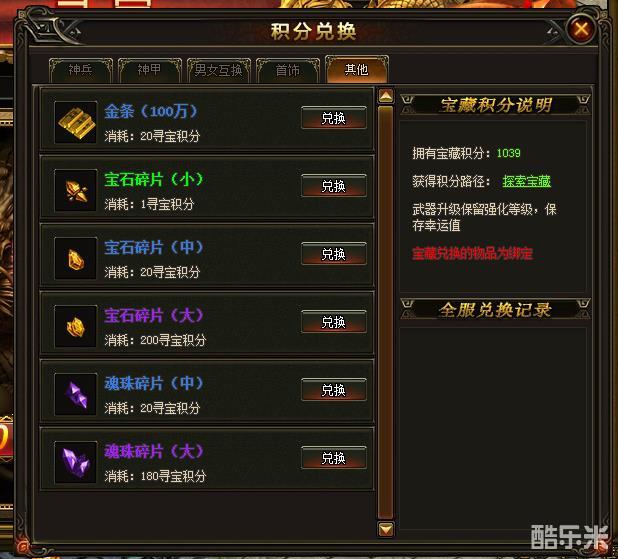Select the 男女互换 tab
Screen dimensions: 618x559
218,70
